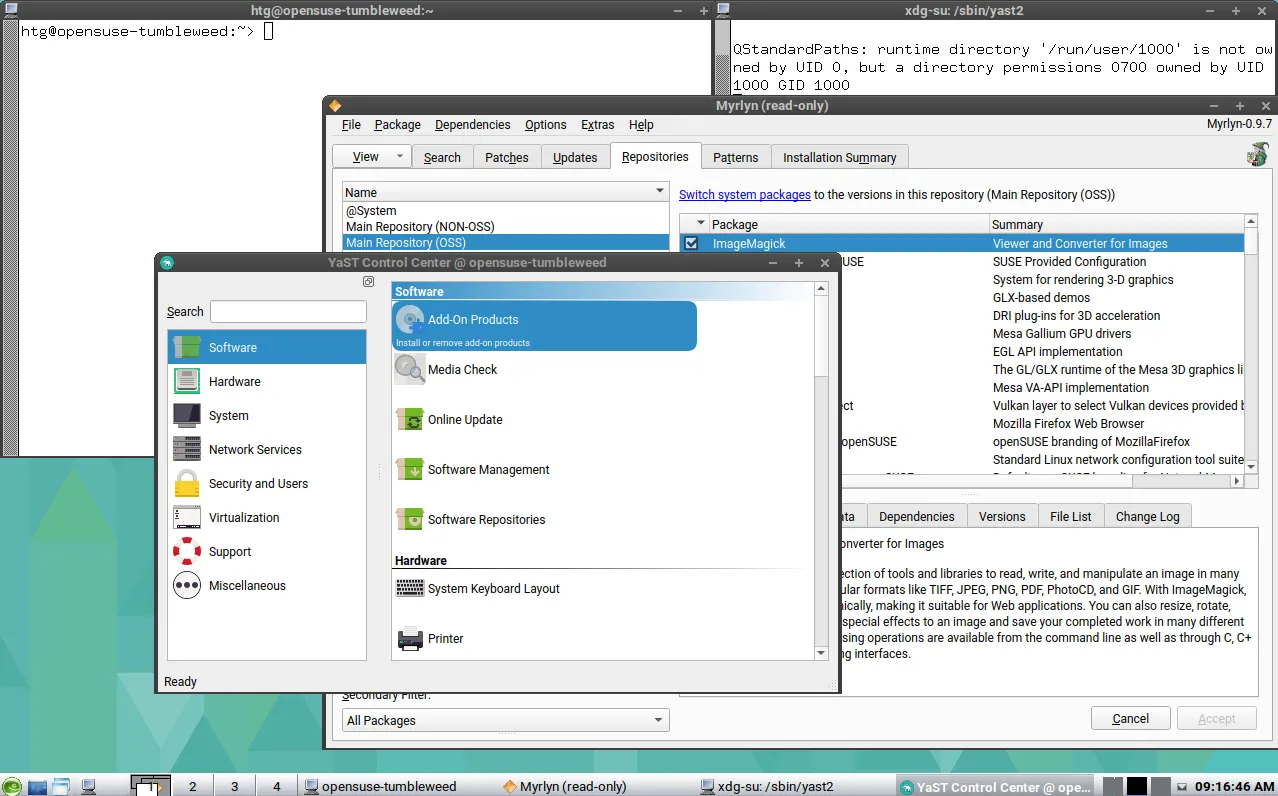Image resolution: width=1278 pixels, height=796 pixels.
Task: Click the Switch system packages link
Action: point(744,194)
